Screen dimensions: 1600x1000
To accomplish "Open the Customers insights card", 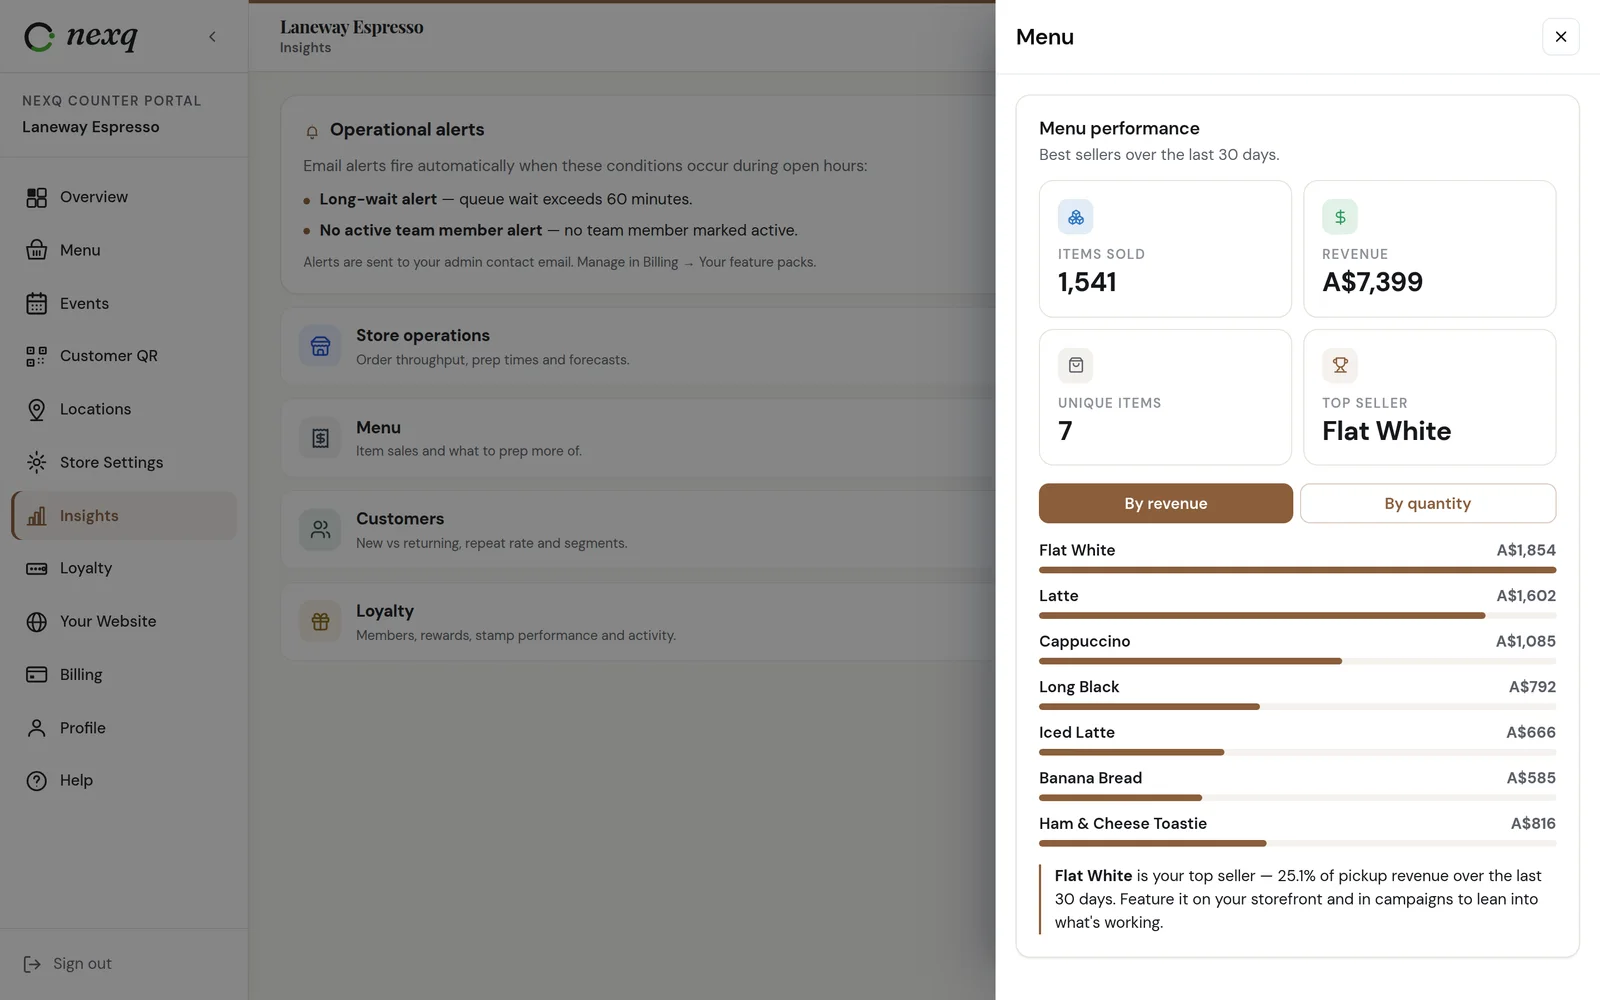I will tap(638, 530).
